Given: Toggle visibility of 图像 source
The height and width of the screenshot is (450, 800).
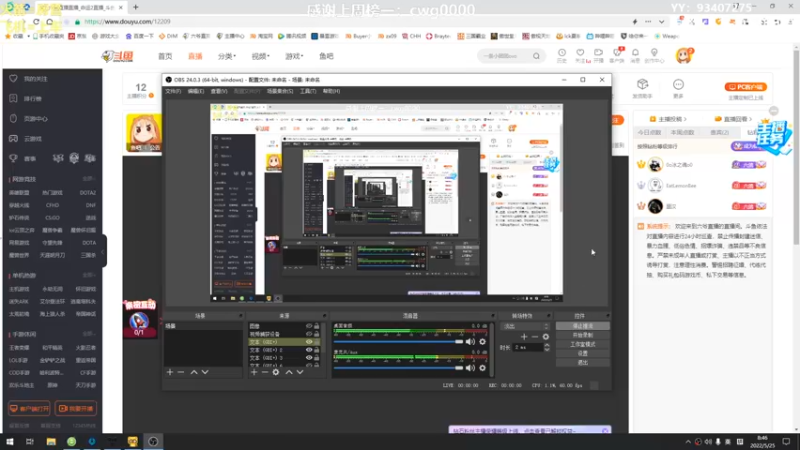Looking at the screenshot, I should pos(309,326).
